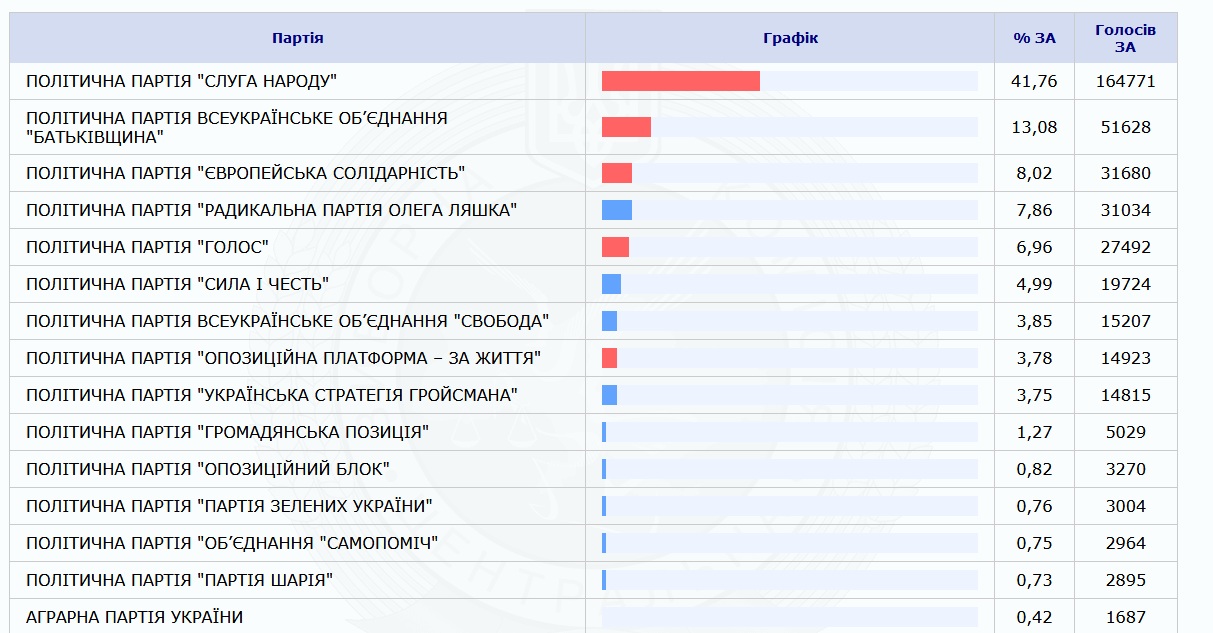Click the 41,76 percent value
Image resolution: width=1213 pixels, height=633 pixels.
(x=1035, y=81)
